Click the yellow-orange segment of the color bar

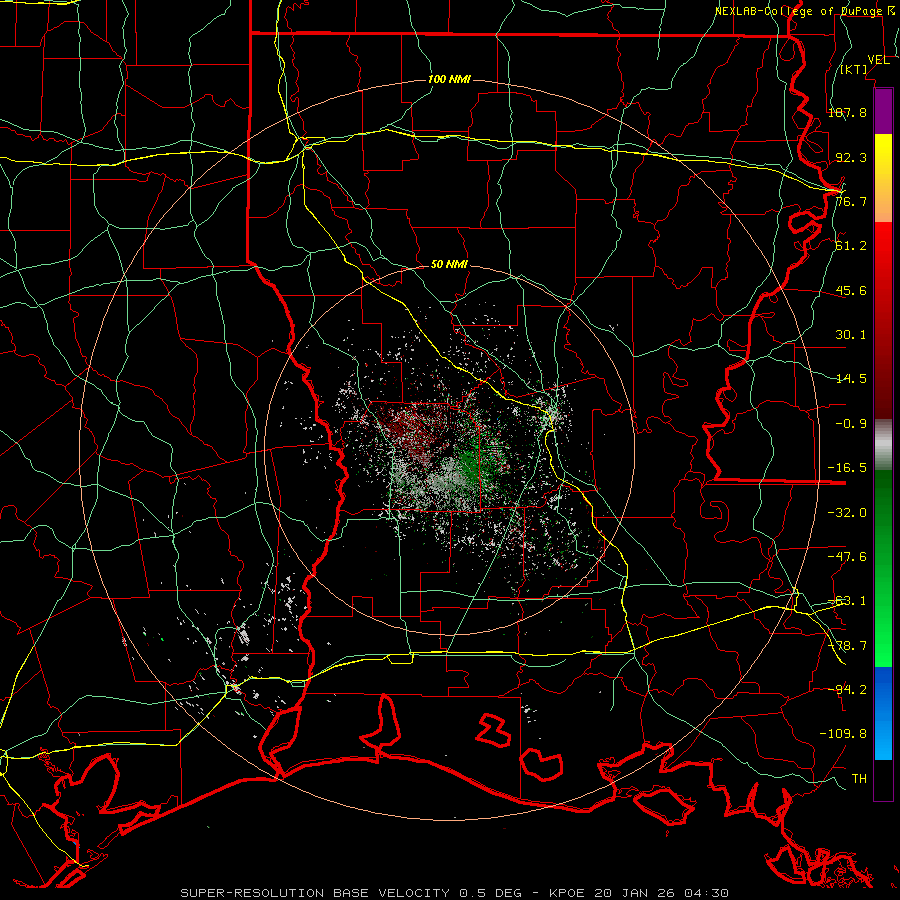pos(883,178)
